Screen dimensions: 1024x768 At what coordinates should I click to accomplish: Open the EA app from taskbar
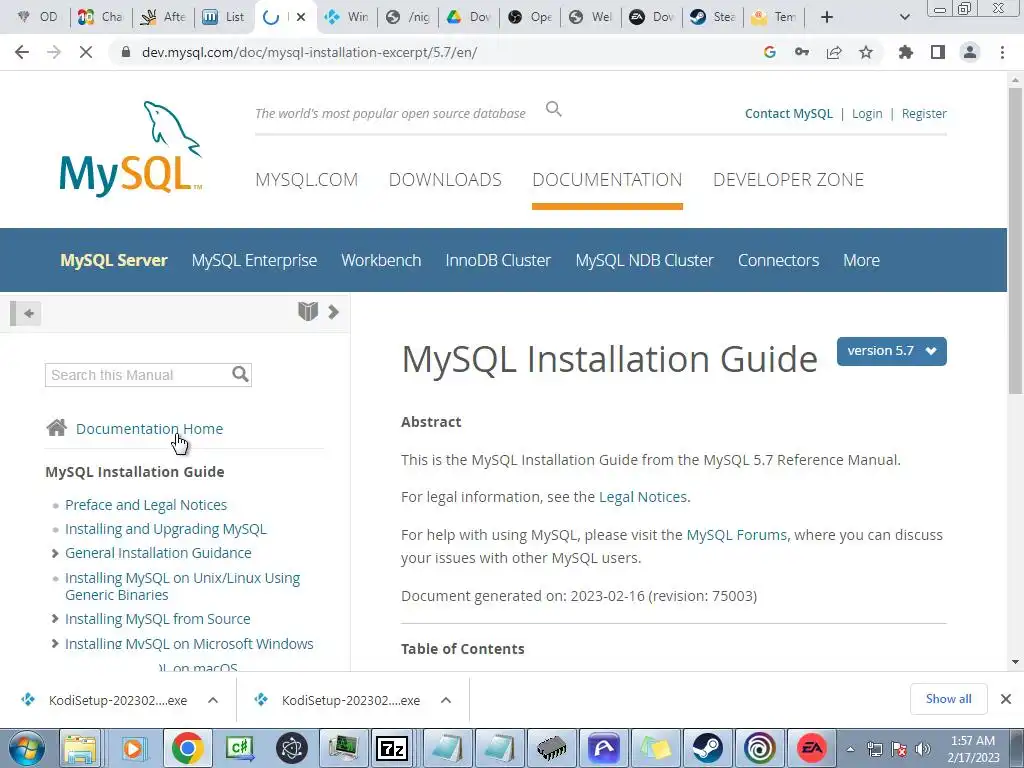812,748
